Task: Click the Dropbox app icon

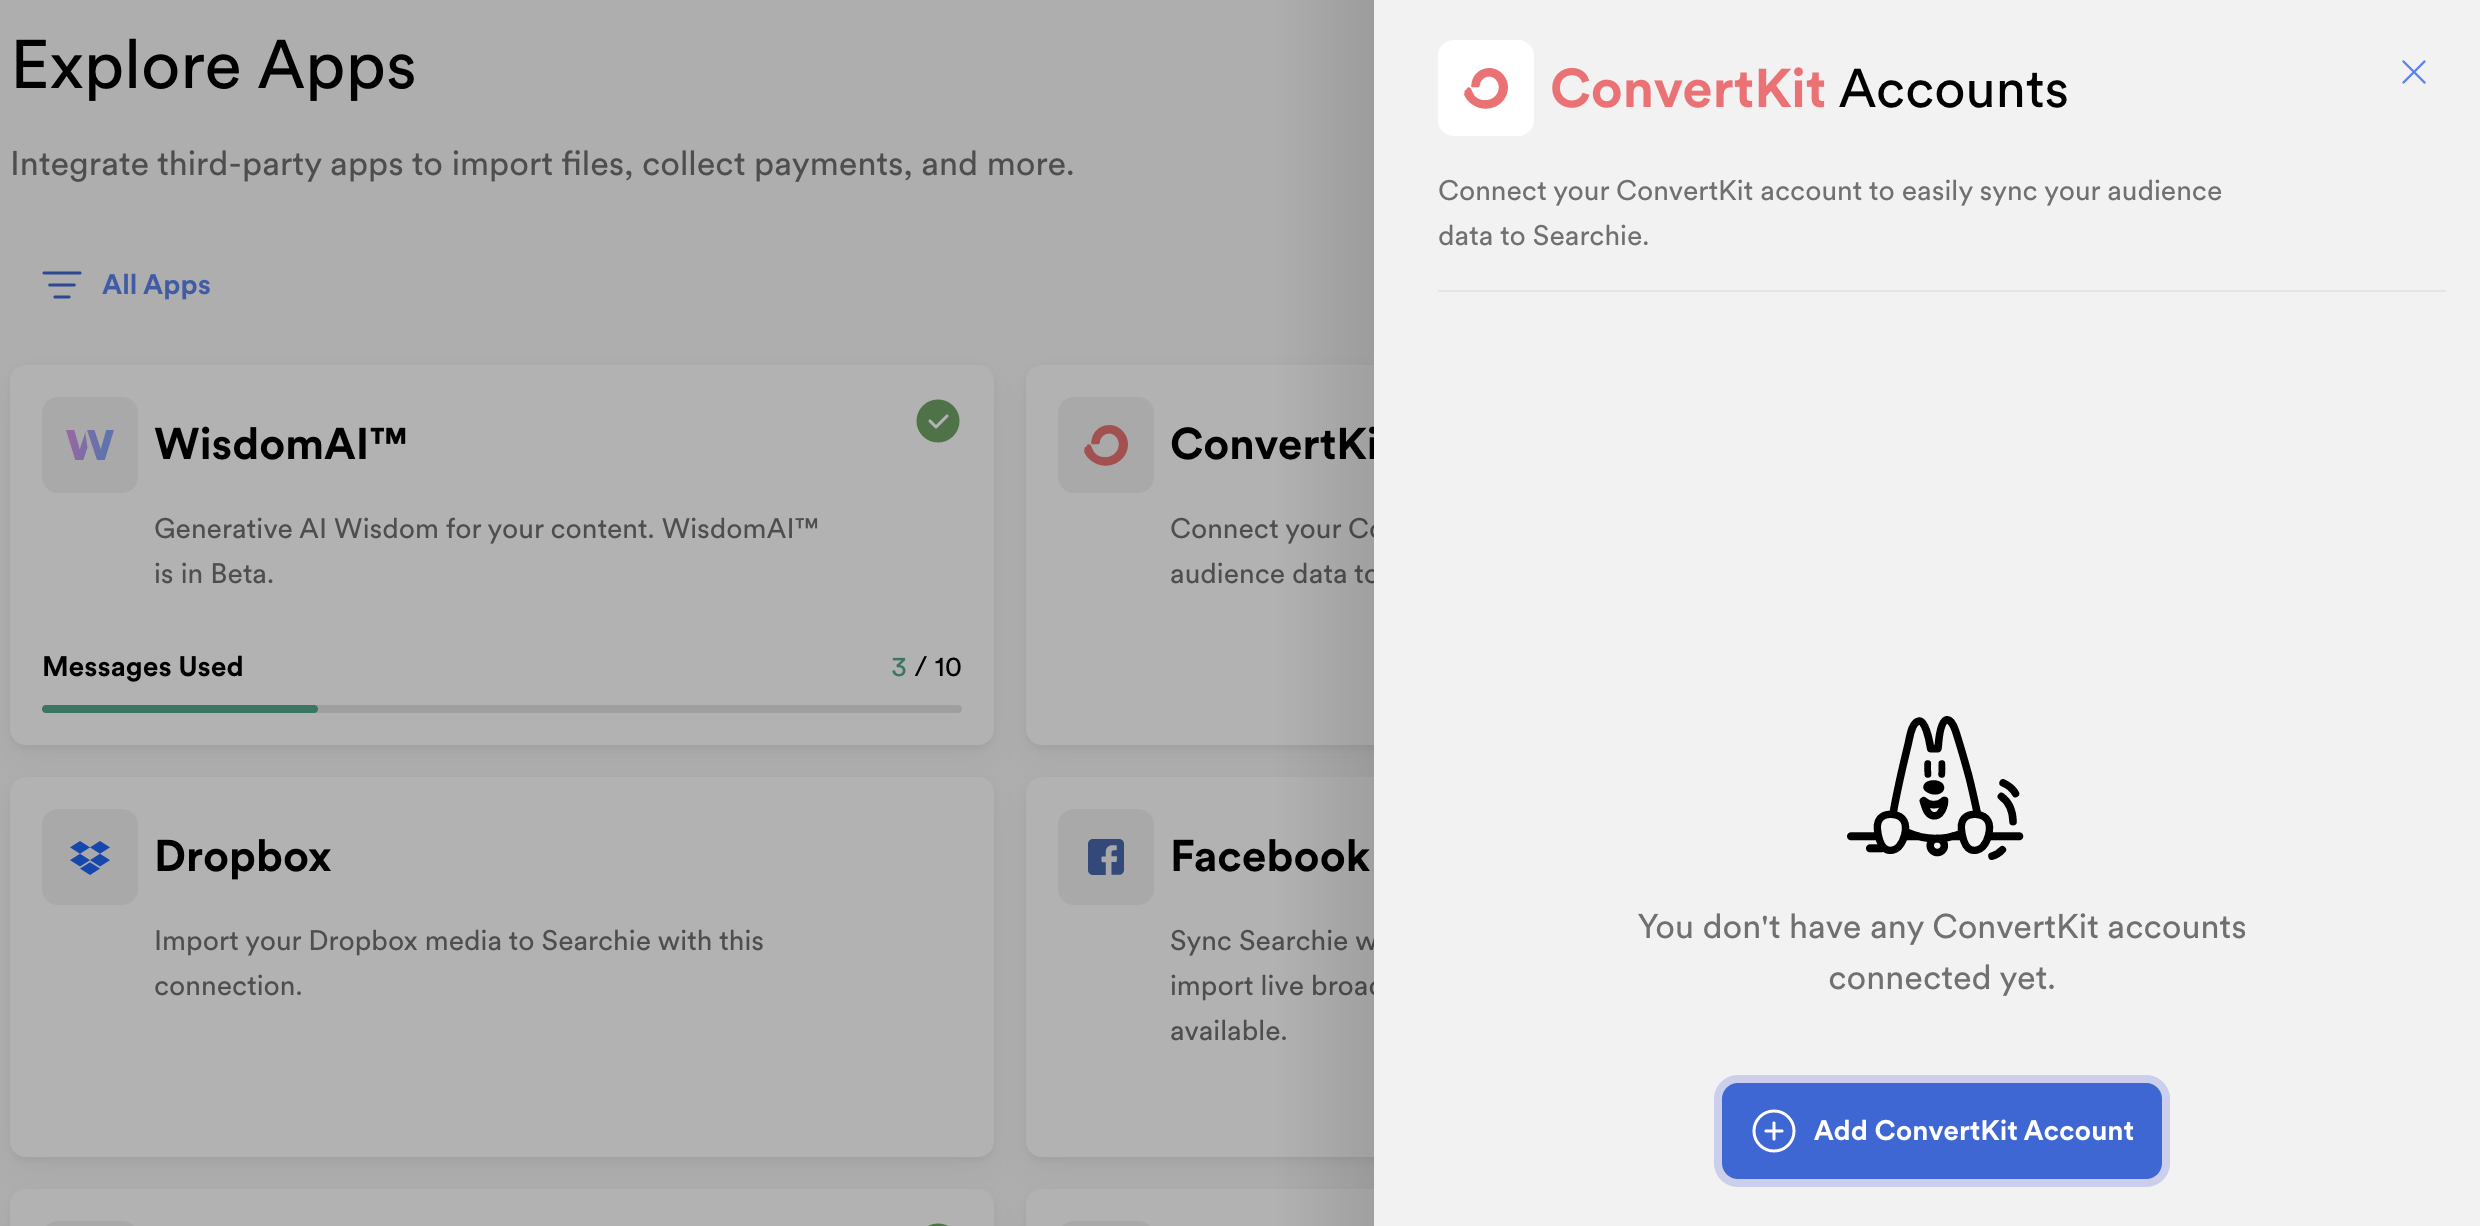Action: [x=90, y=856]
